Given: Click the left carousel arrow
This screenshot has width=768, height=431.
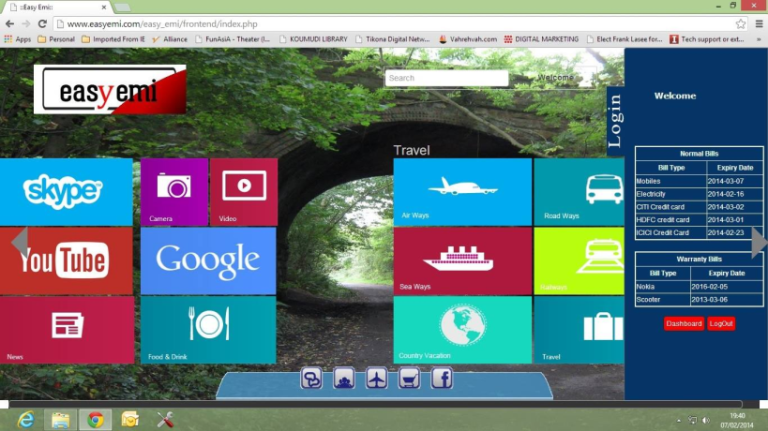Looking at the screenshot, I should pyautogui.click(x=20, y=241).
